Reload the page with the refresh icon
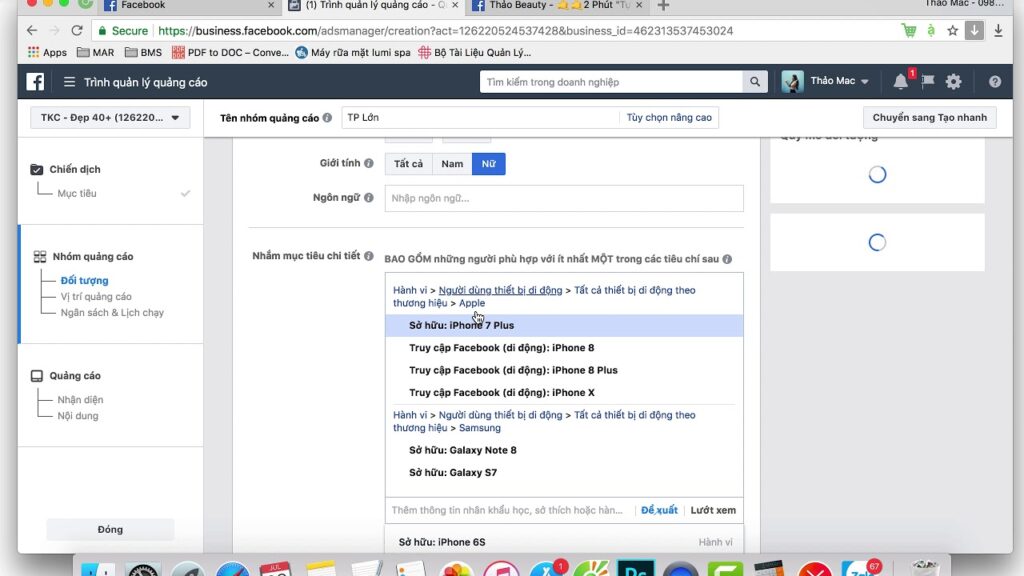The image size is (1024, 576). (77, 31)
